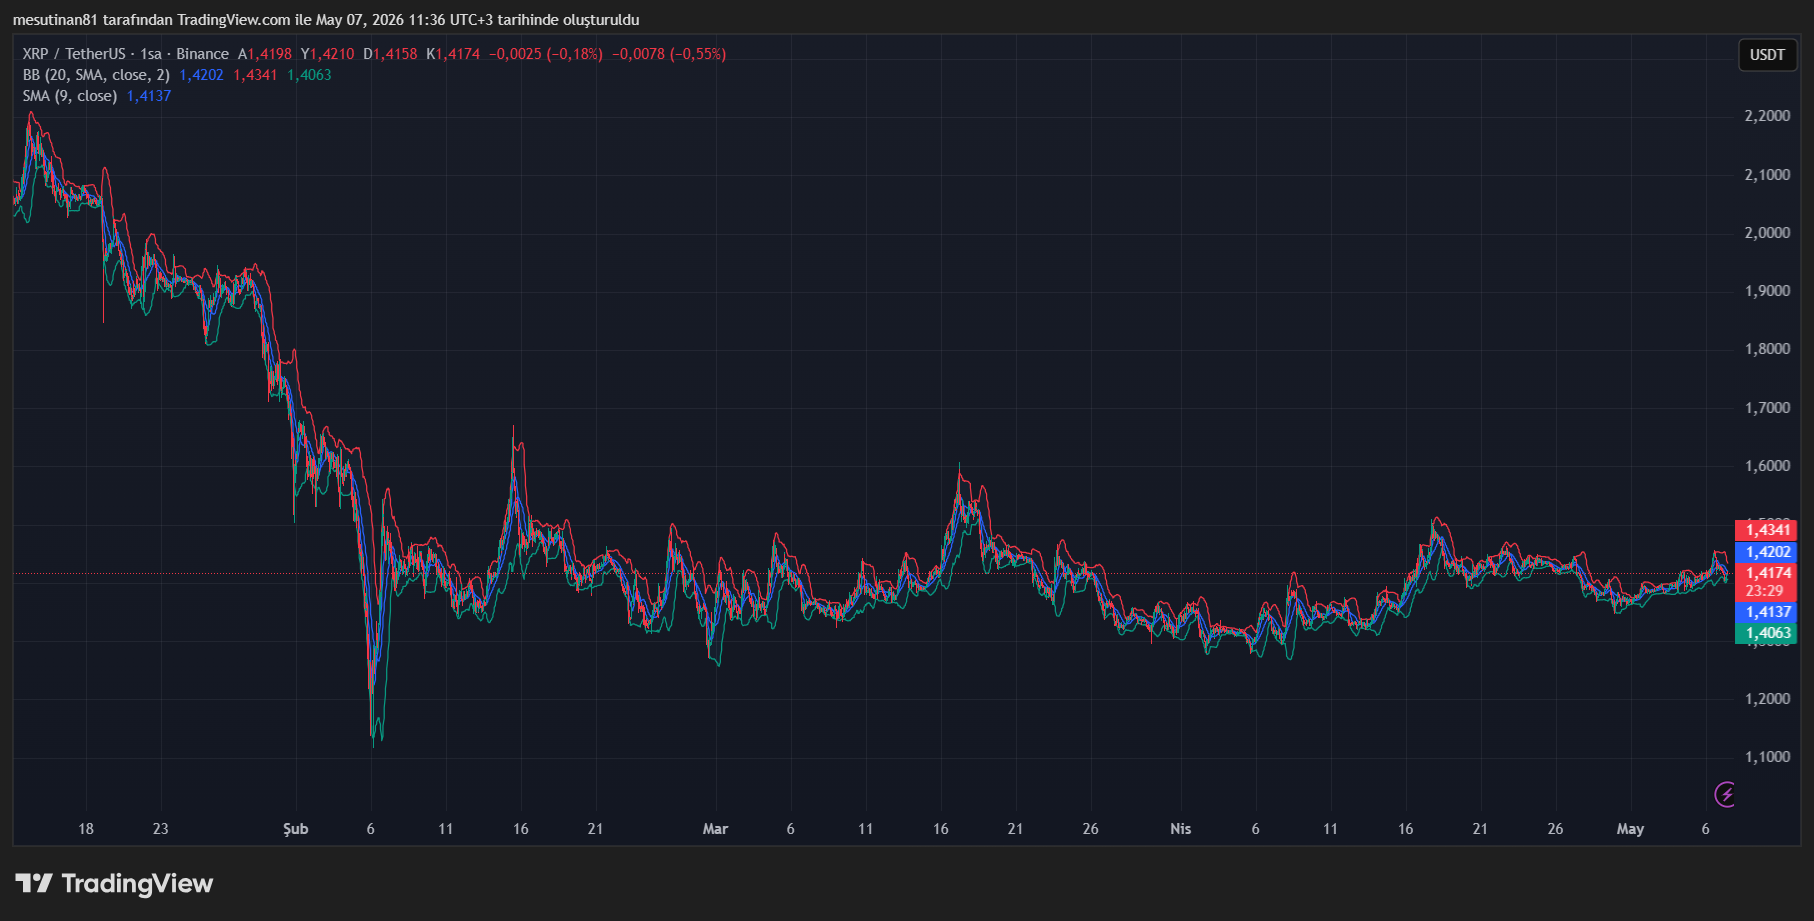Image resolution: width=1814 pixels, height=921 pixels.
Task: Click the 1,1000 price scale label
Action: pos(1767,757)
